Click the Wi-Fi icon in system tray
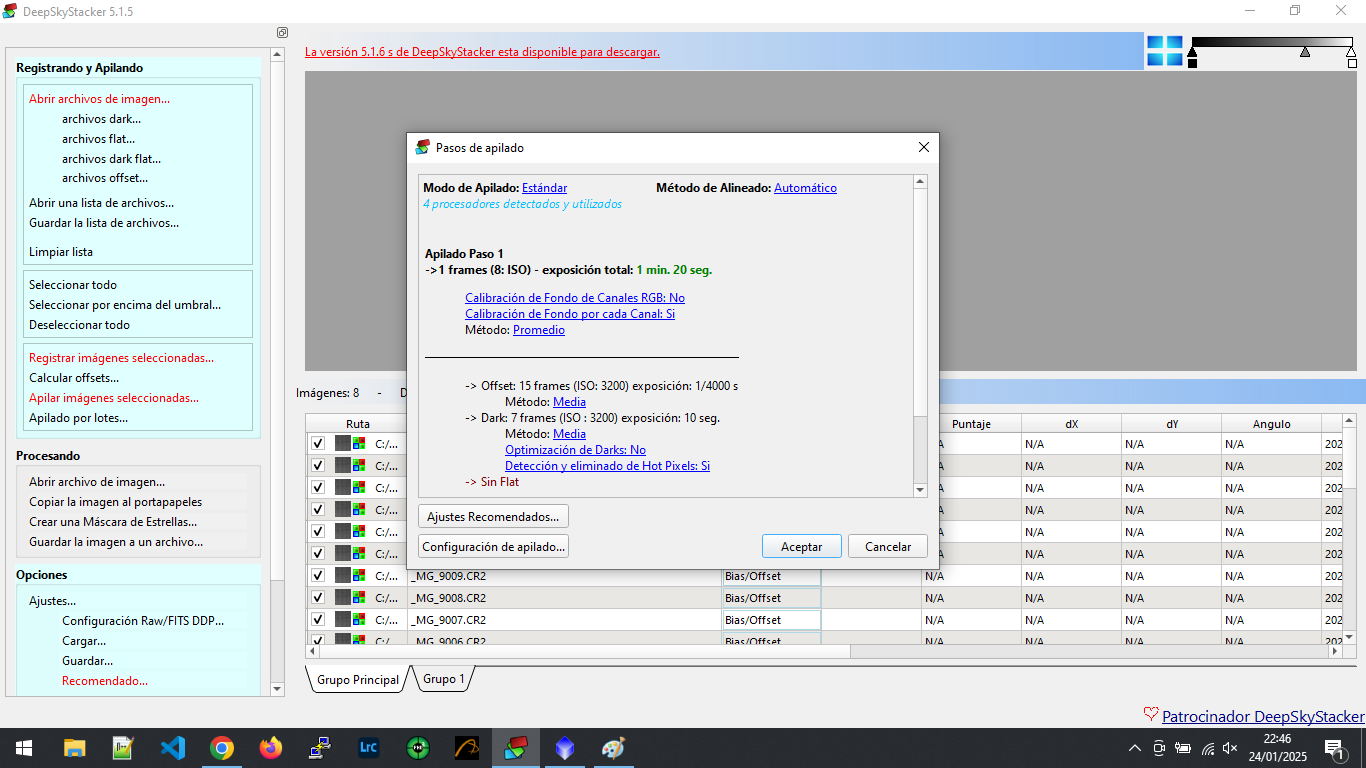Image resolution: width=1366 pixels, height=768 pixels. pyautogui.click(x=1207, y=748)
